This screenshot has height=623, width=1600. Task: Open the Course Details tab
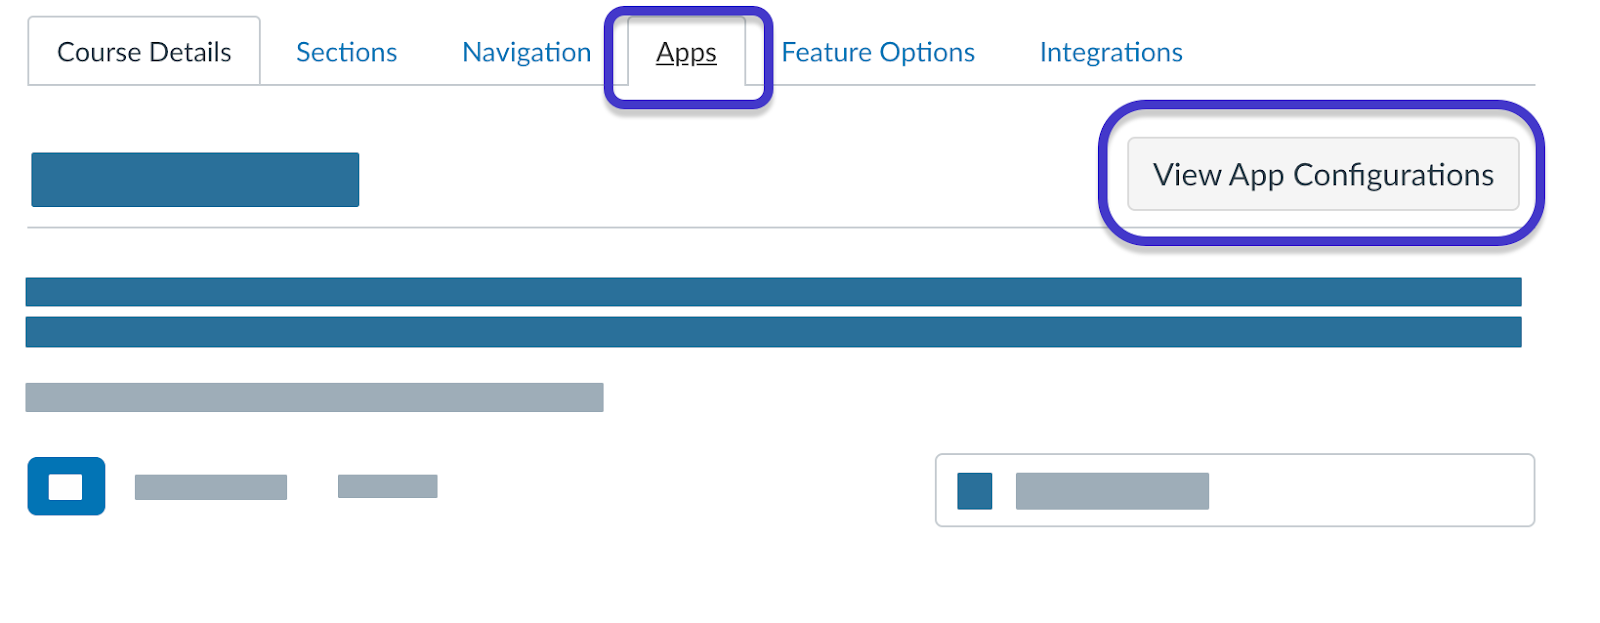point(143,51)
